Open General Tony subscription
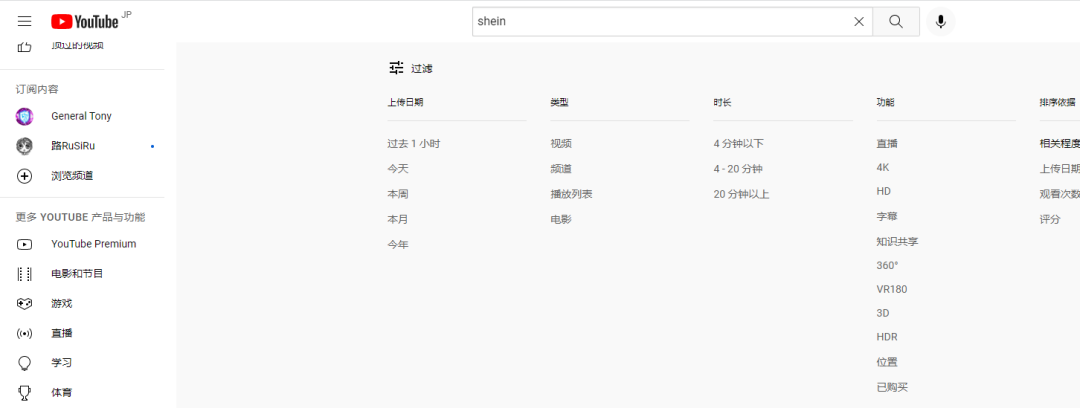 point(82,116)
